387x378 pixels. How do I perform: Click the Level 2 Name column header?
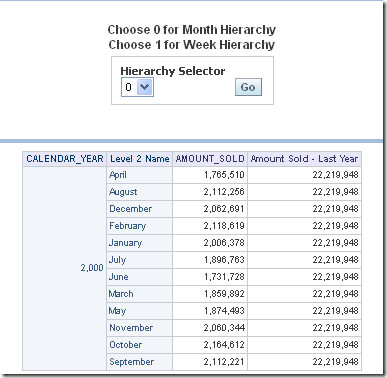(140, 159)
